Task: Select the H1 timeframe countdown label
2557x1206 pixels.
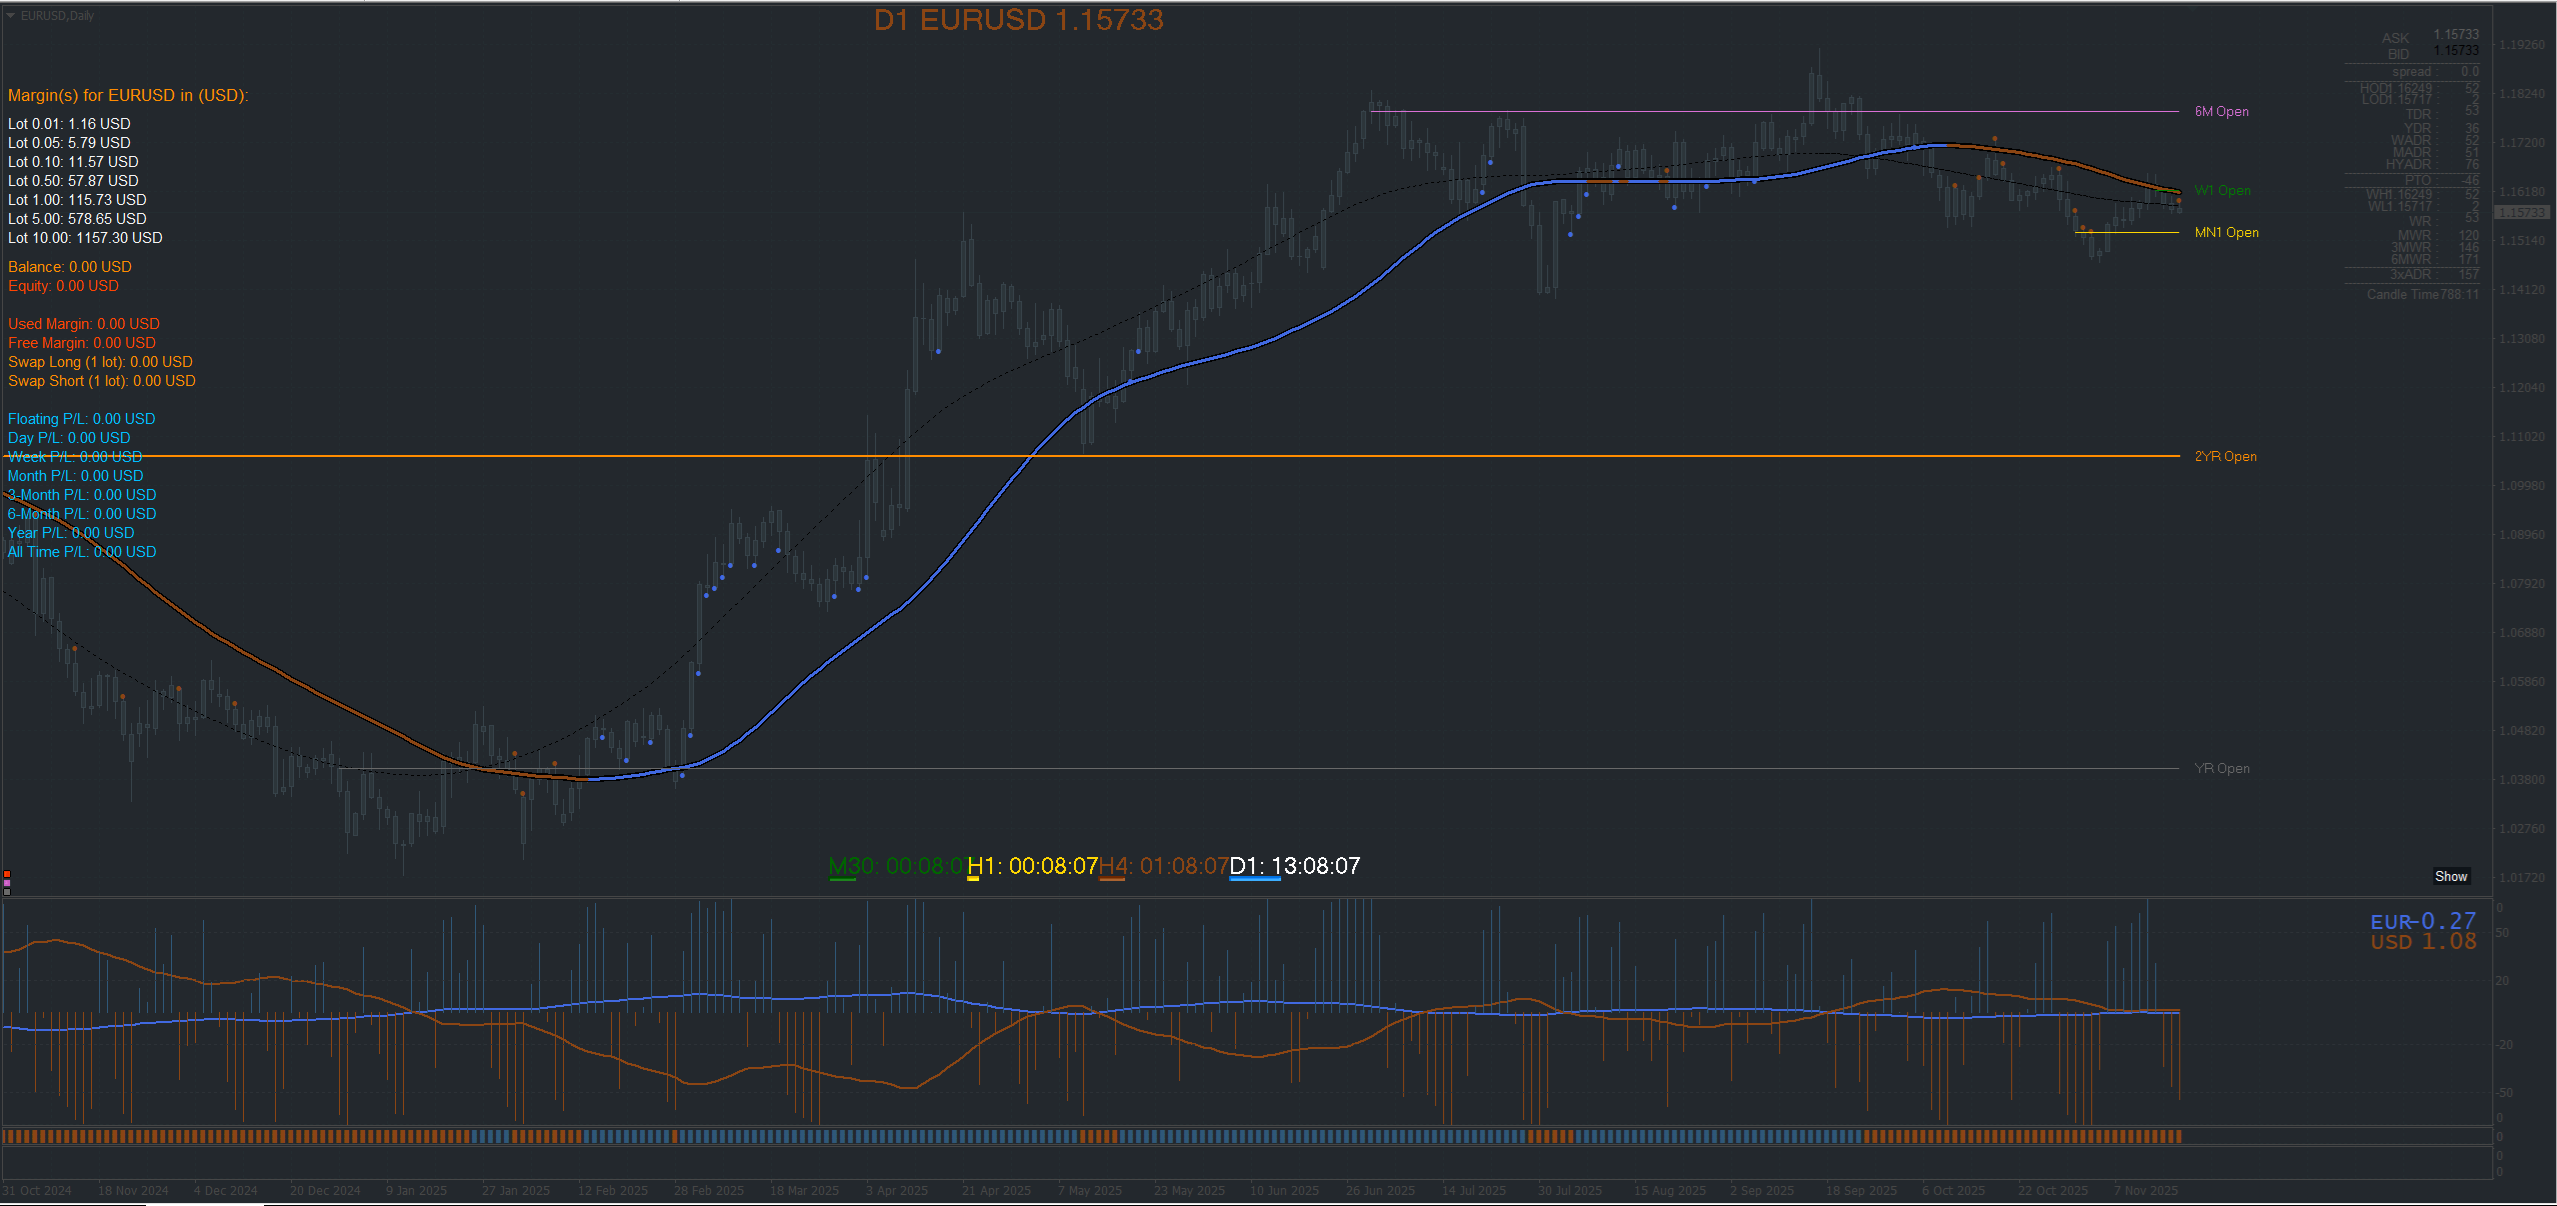Action: click(1032, 866)
